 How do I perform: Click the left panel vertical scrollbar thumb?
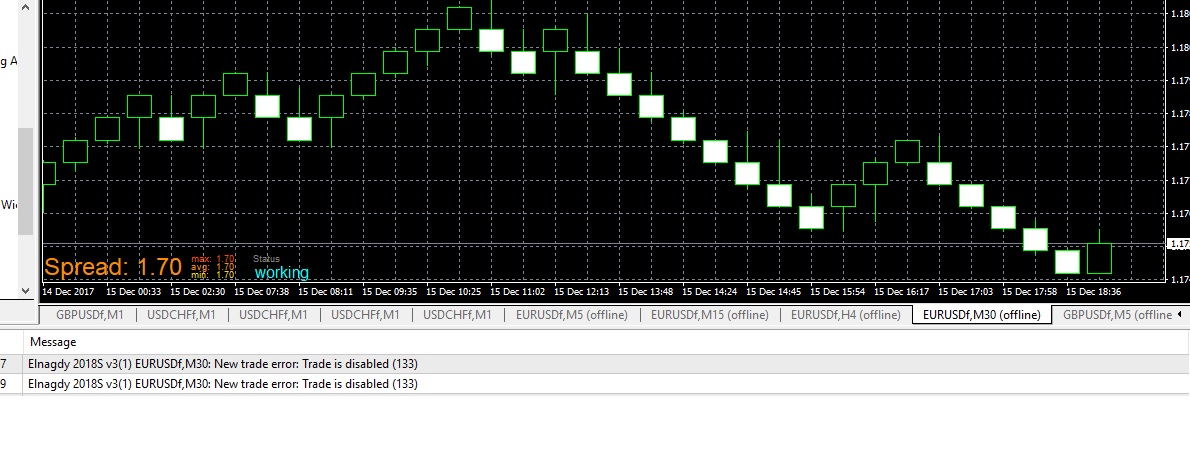[25, 181]
